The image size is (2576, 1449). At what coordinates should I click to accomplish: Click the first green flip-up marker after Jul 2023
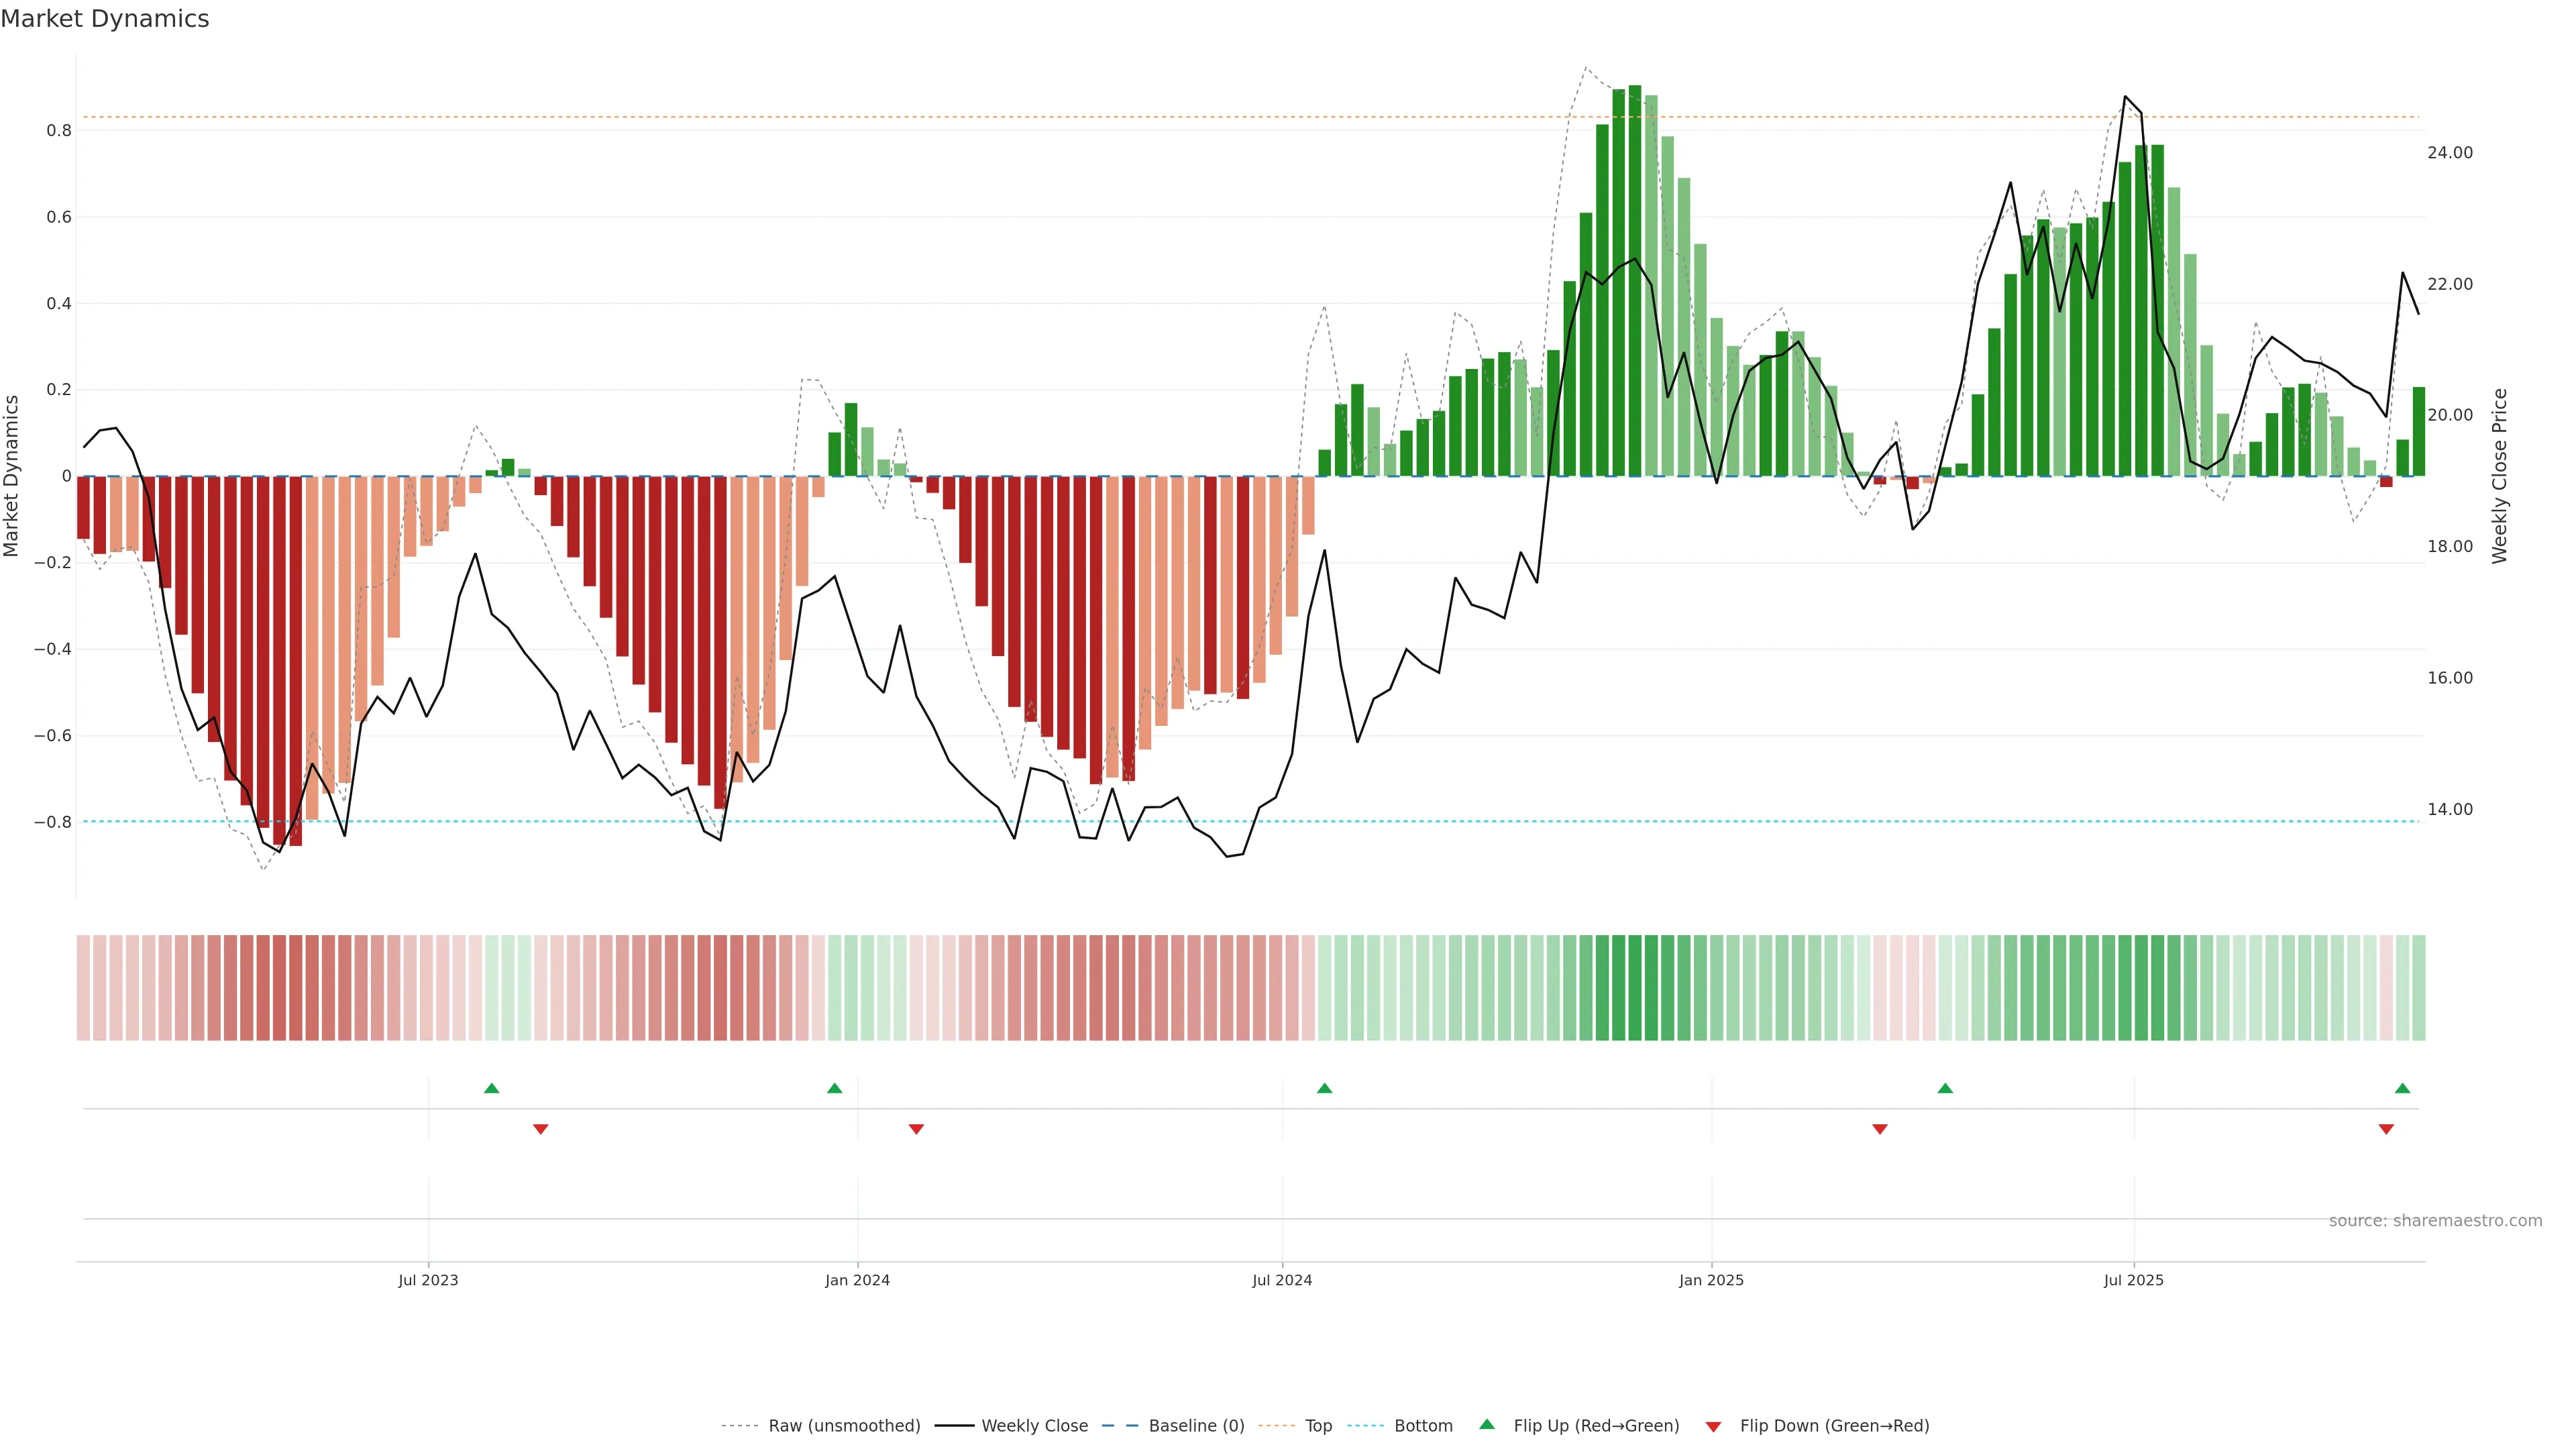pyautogui.click(x=491, y=1088)
